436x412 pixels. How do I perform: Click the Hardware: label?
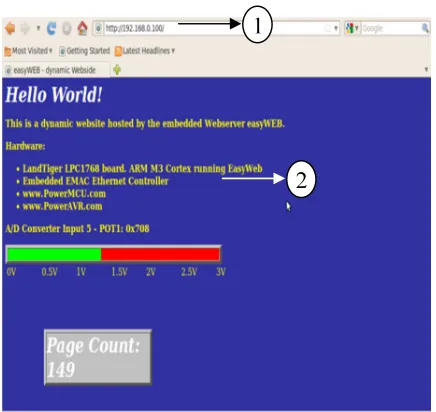tap(25, 146)
